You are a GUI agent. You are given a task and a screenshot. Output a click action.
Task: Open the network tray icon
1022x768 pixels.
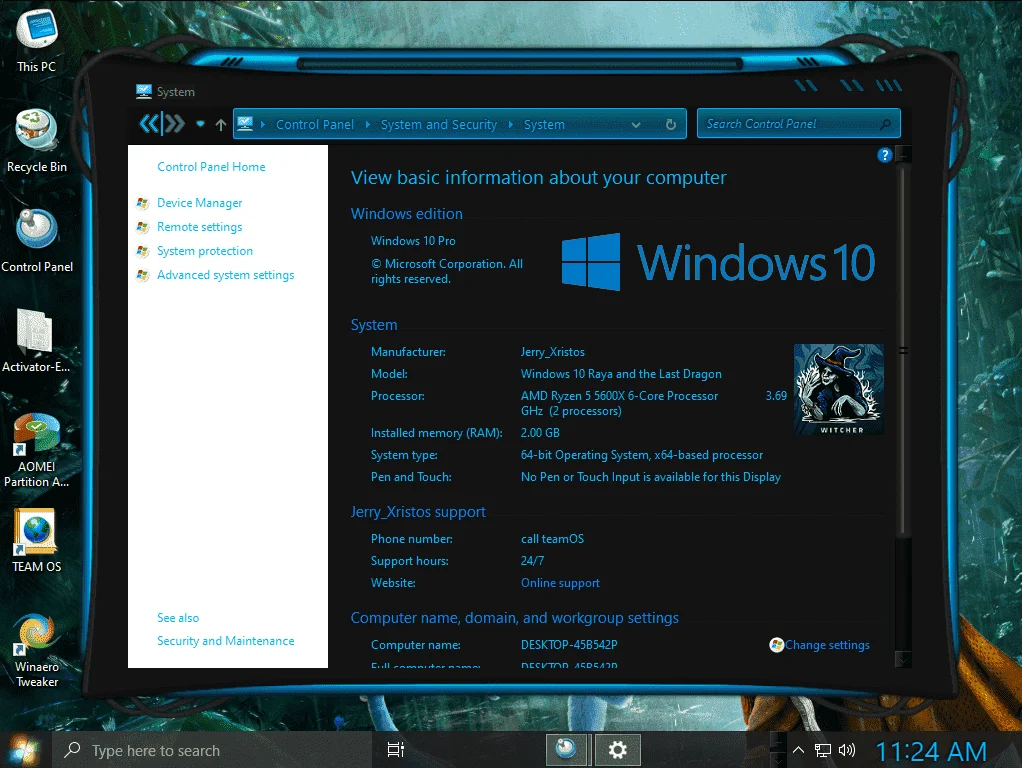pyautogui.click(x=823, y=750)
